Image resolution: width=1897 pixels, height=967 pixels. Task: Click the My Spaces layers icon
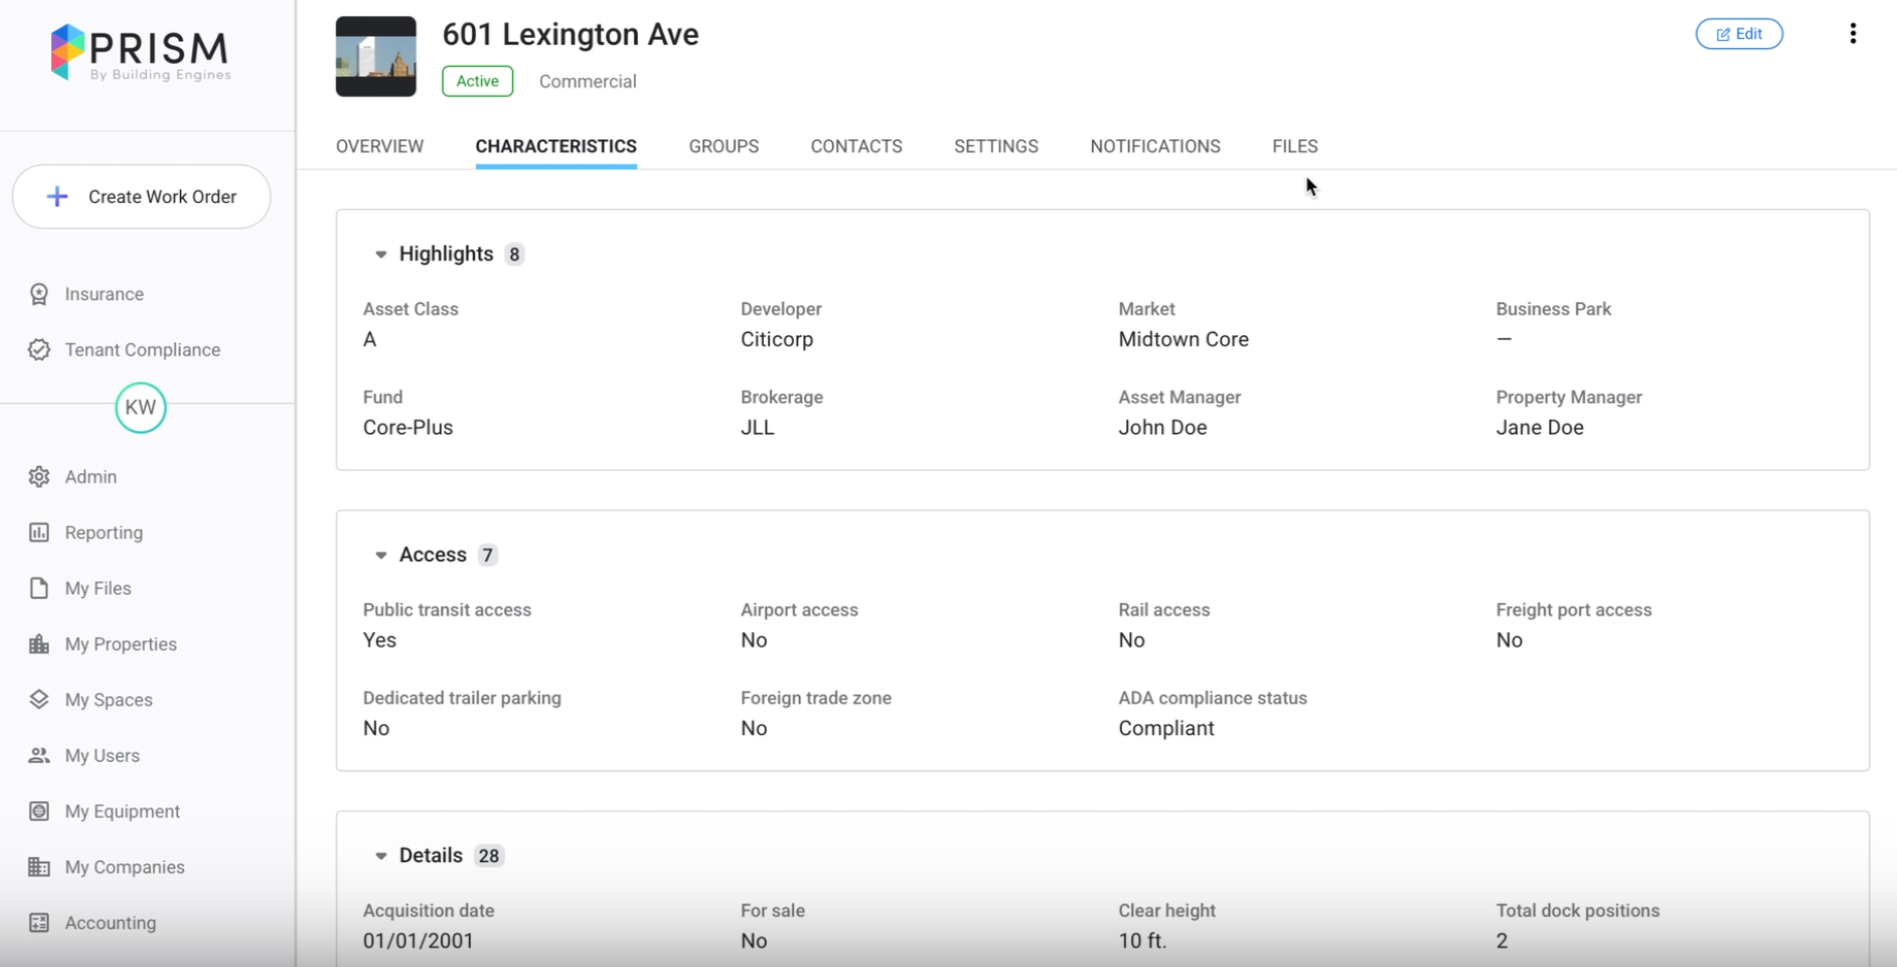pos(39,700)
